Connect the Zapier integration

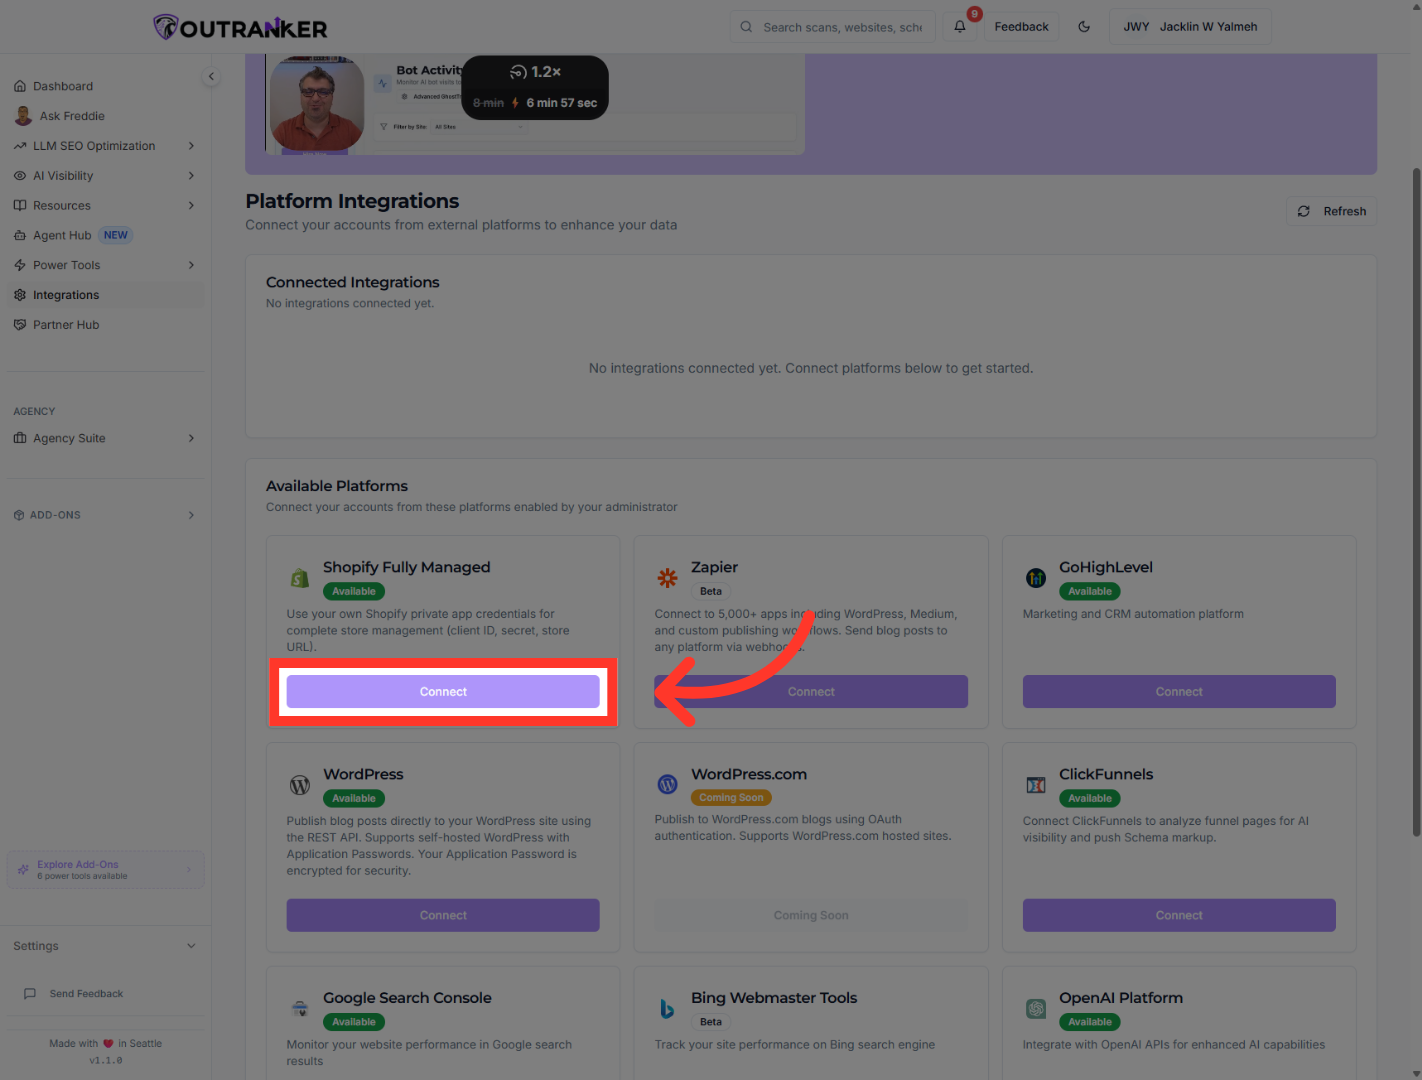pos(811,692)
